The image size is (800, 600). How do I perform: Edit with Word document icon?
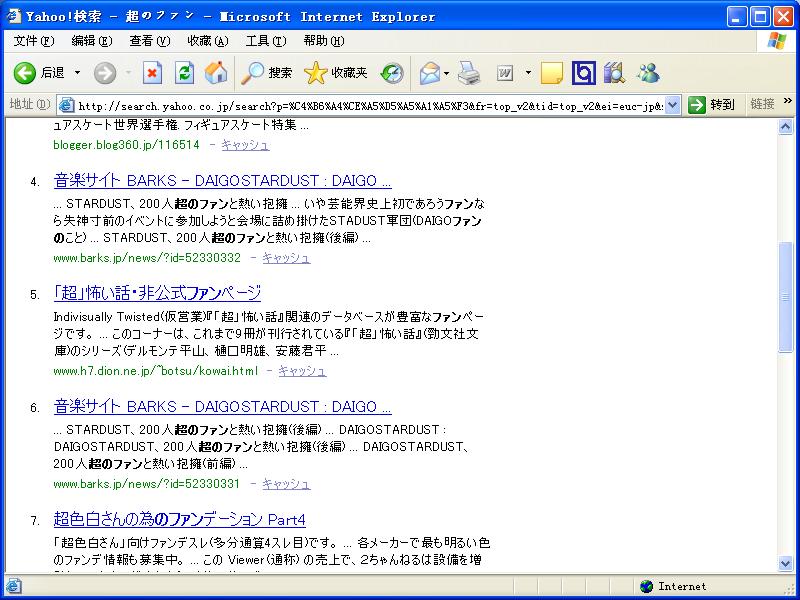tap(505, 73)
